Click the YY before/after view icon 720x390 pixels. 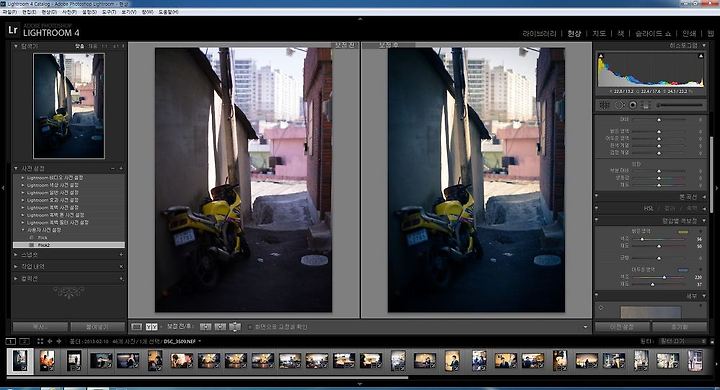[x=152, y=327]
